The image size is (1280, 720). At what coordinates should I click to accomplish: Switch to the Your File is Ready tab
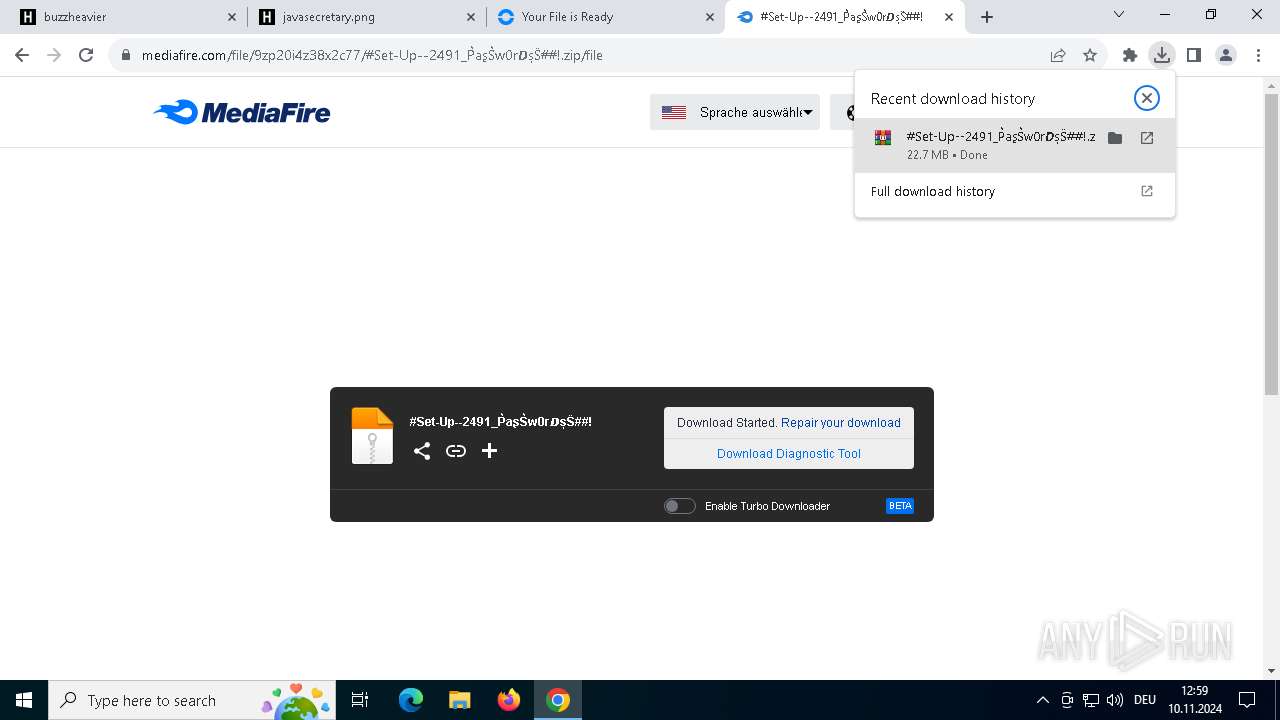click(605, 17)
